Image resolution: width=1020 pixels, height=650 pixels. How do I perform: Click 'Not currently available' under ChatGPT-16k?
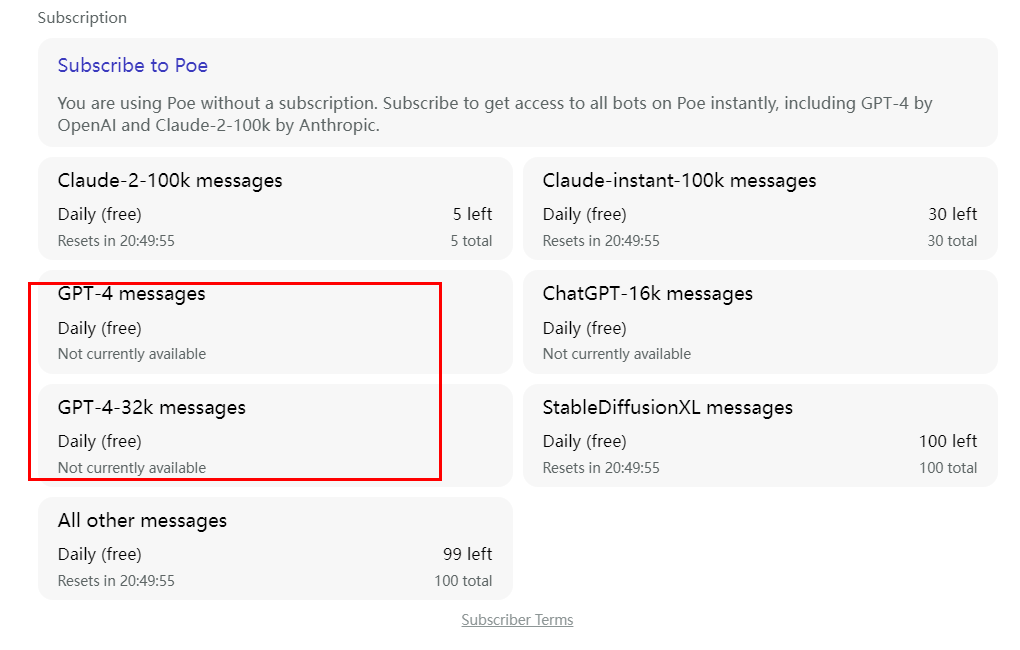617,354
